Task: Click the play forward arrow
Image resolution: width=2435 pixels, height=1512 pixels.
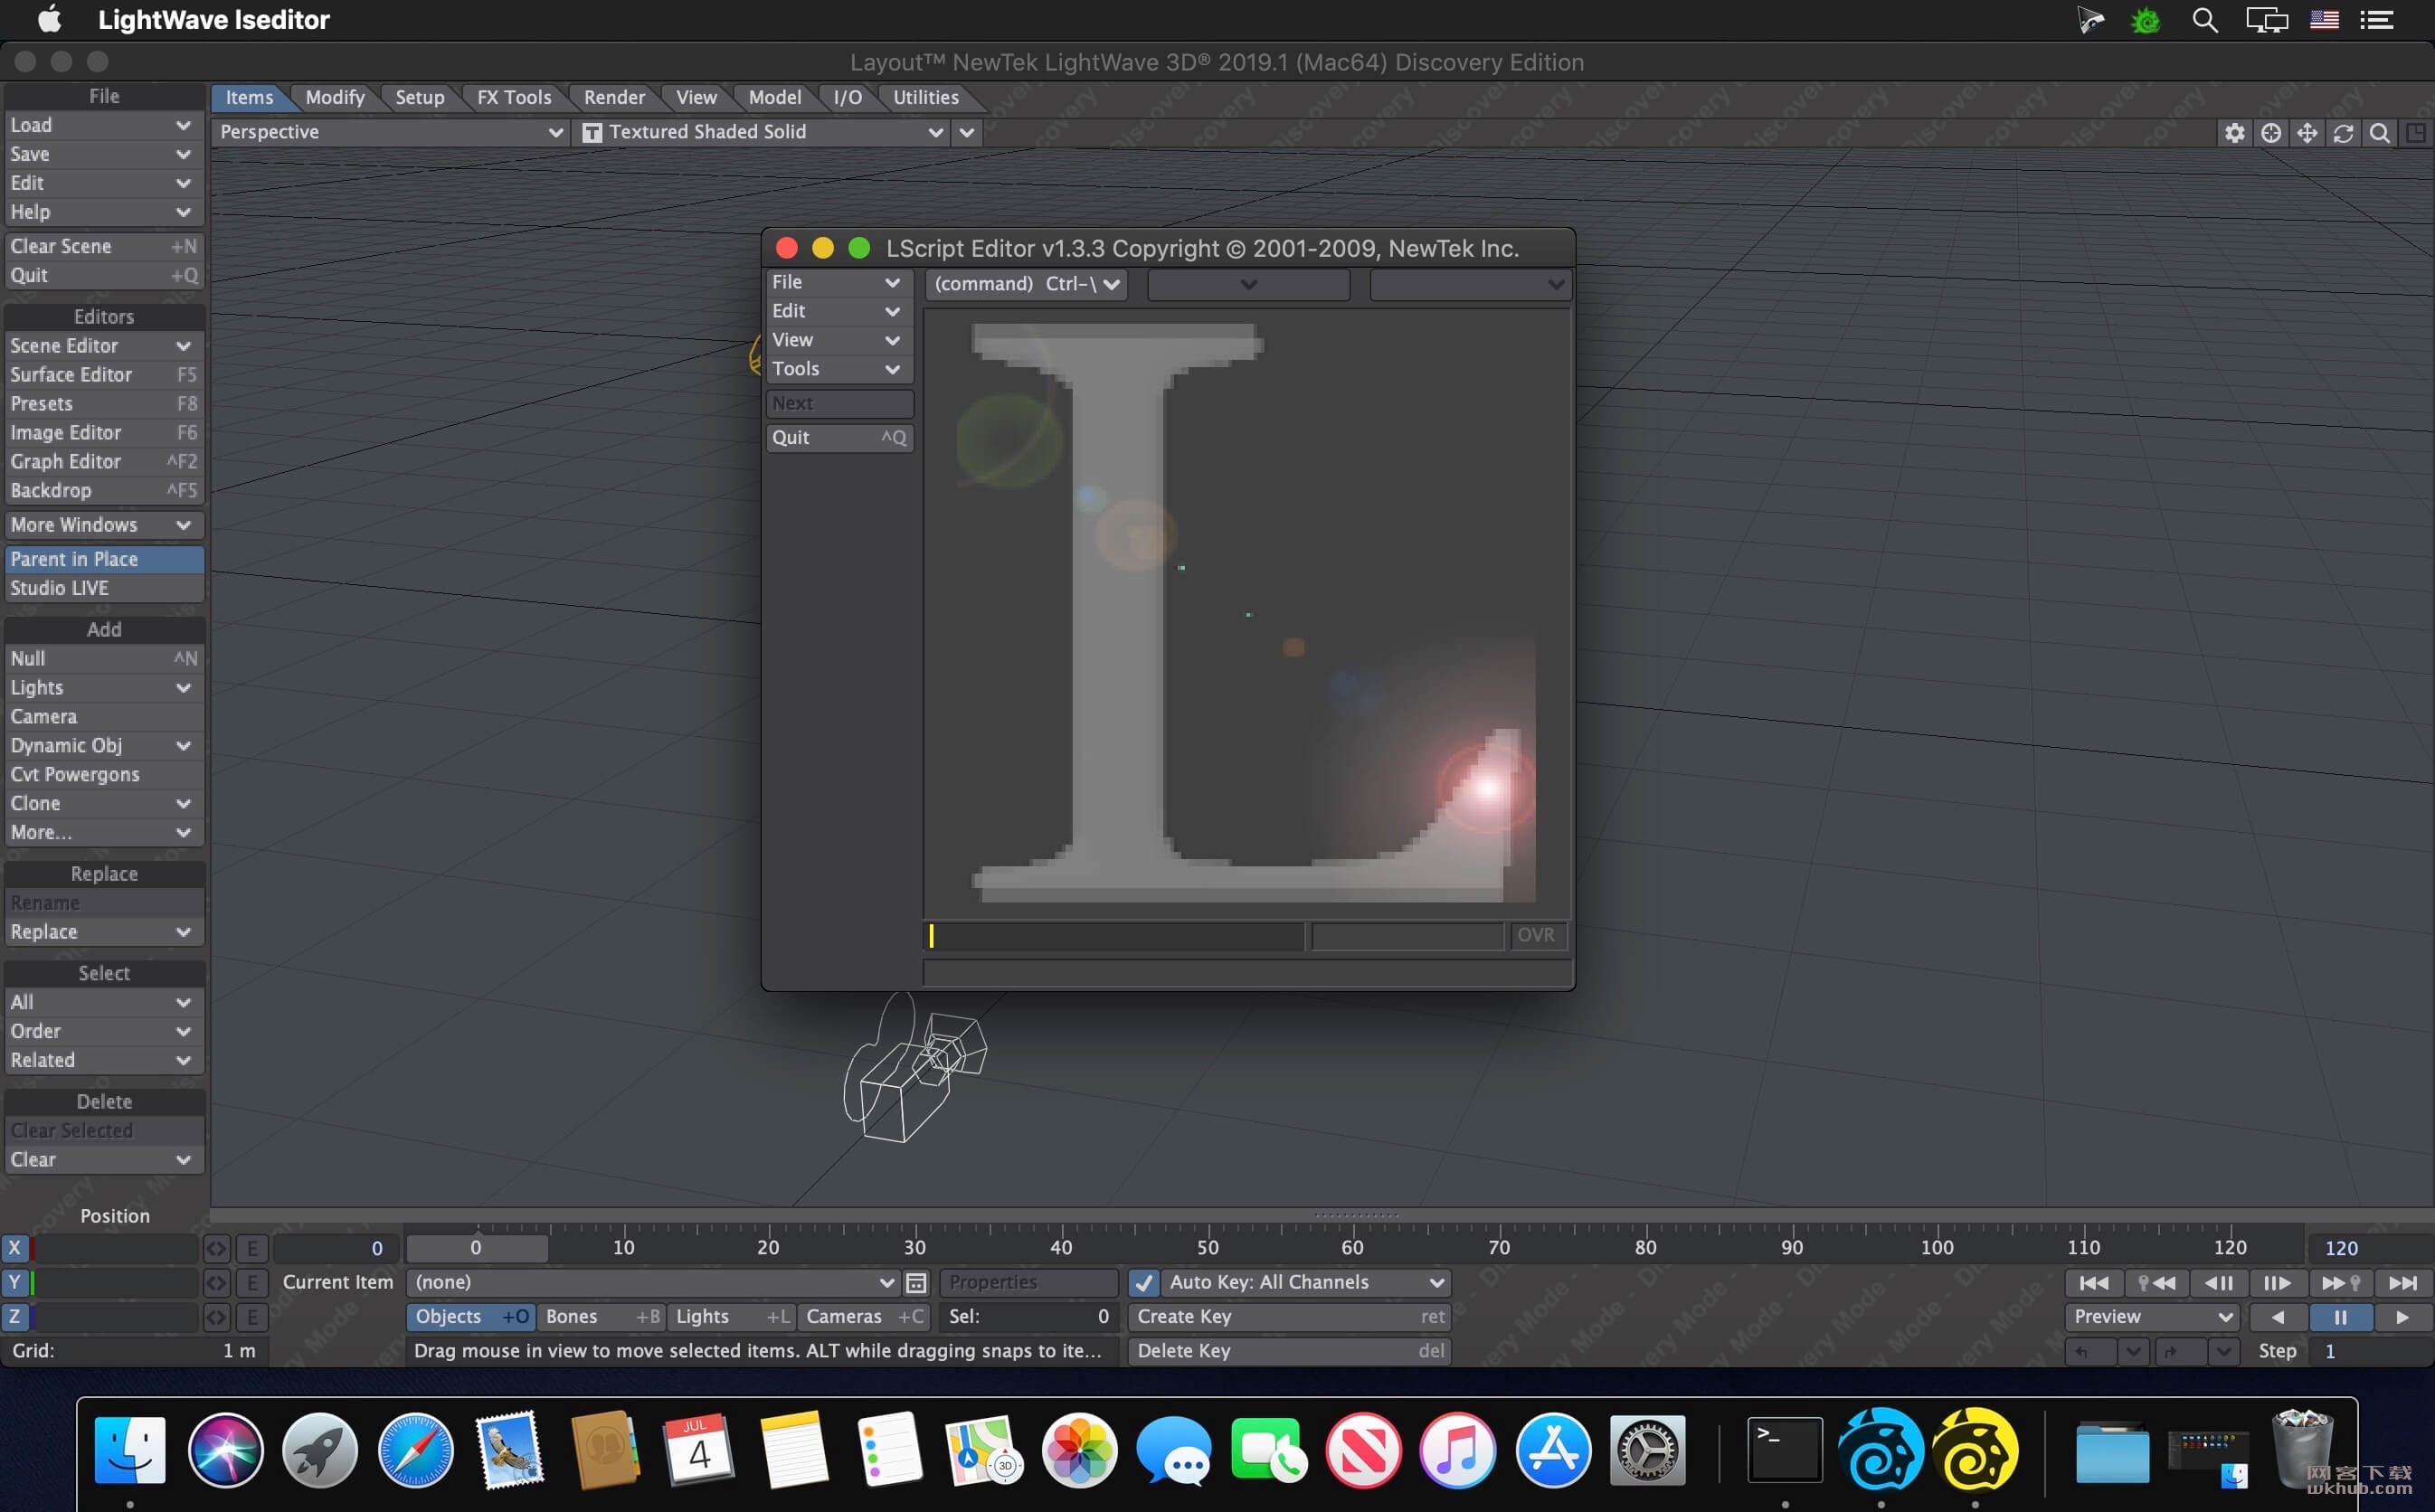Action: 2402,1317
